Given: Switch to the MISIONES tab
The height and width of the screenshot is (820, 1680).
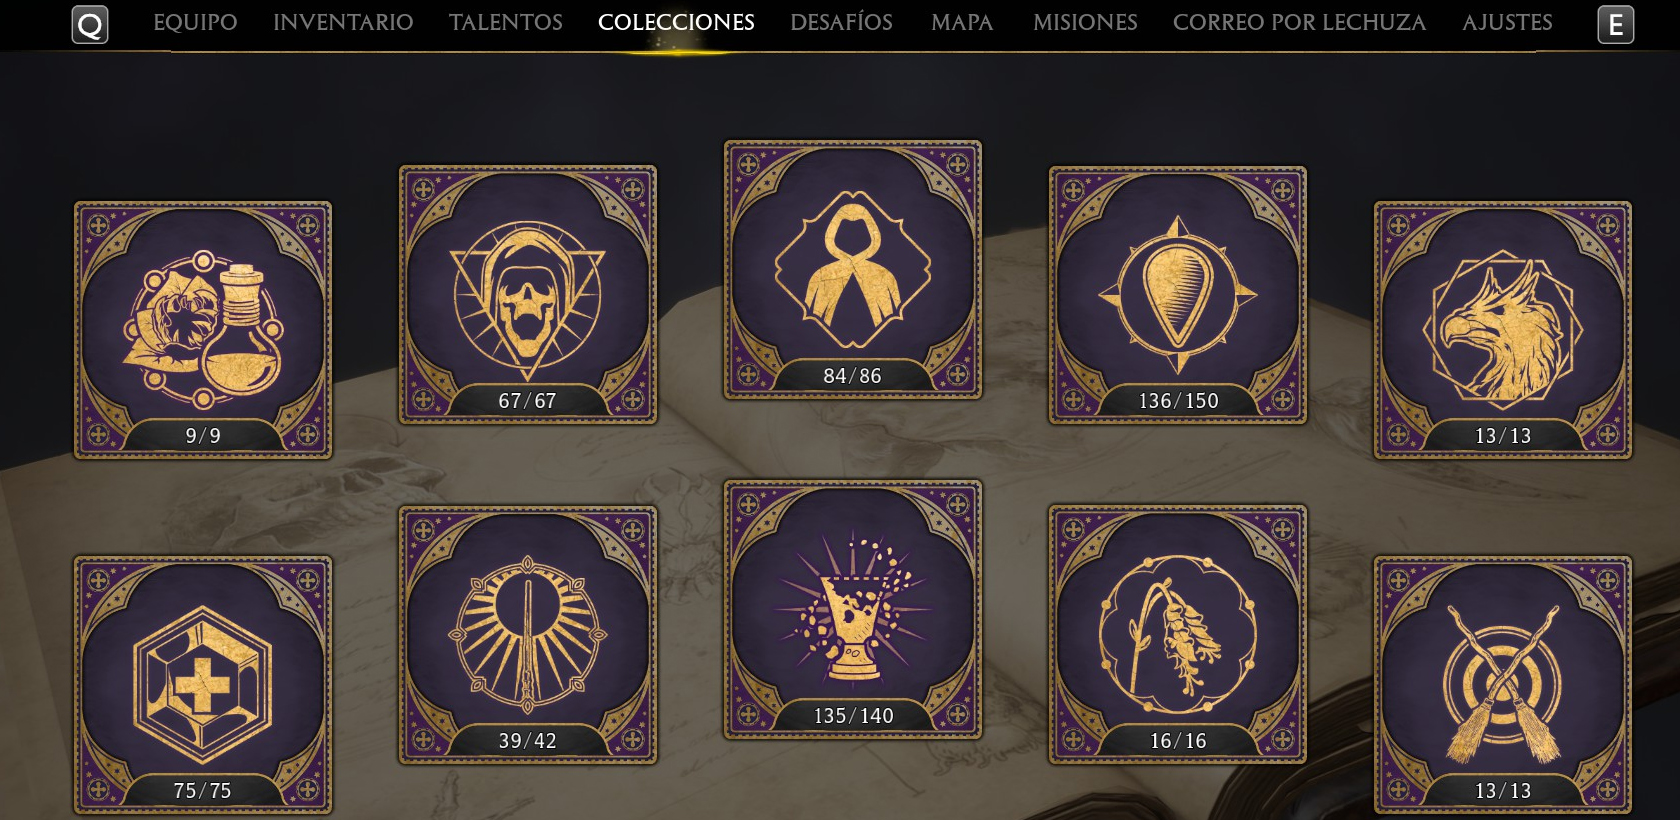Looking at the screenshot, I should point(1085,22).
